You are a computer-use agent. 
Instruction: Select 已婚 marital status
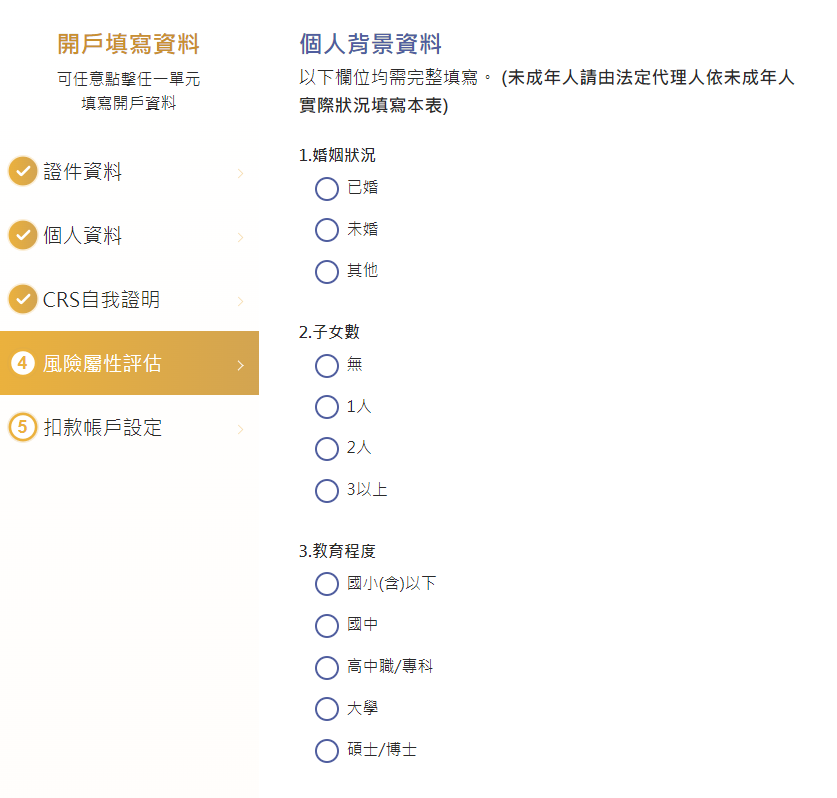point(327,188)
